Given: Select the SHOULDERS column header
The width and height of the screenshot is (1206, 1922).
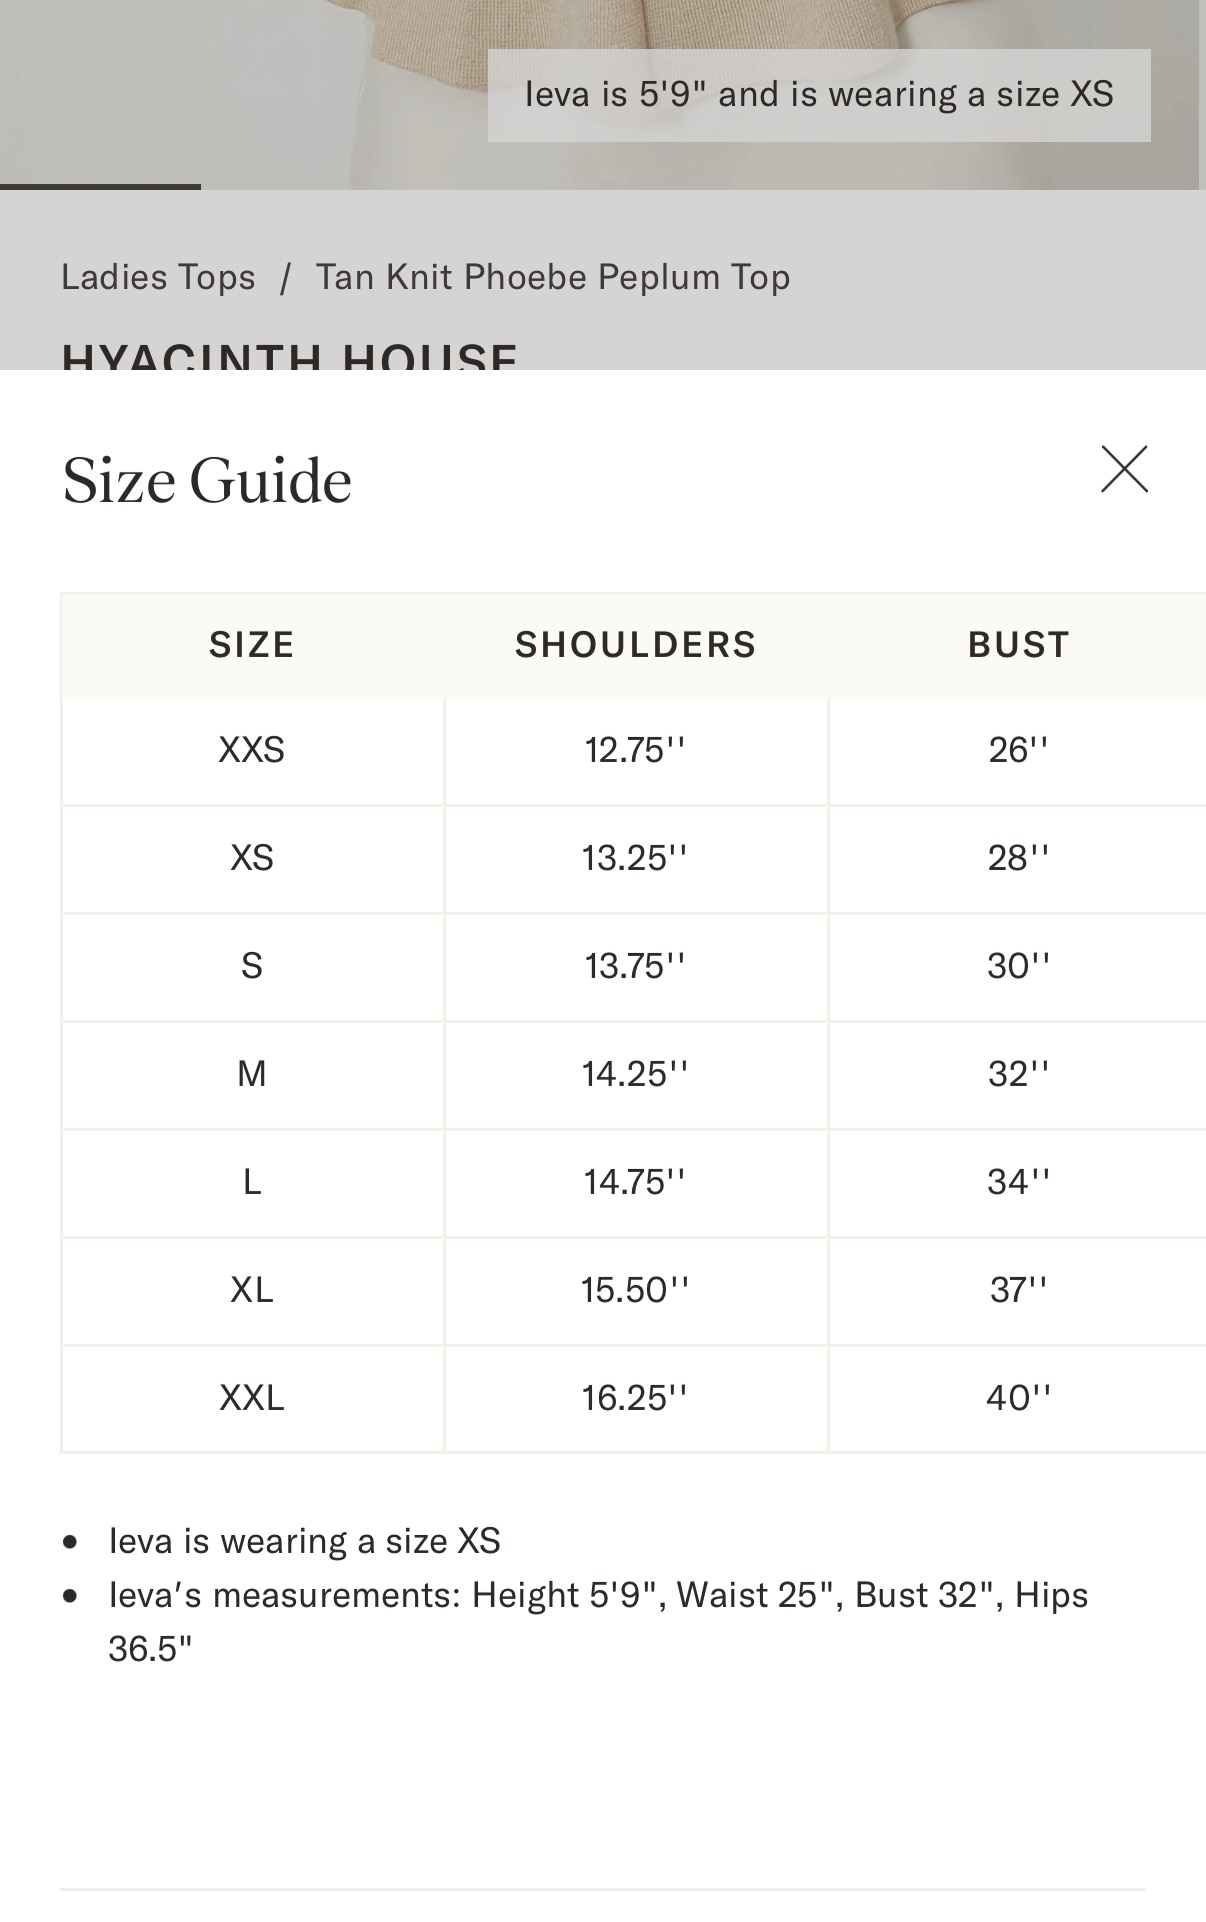Looking at the screenshot, I should pos(636,645).
